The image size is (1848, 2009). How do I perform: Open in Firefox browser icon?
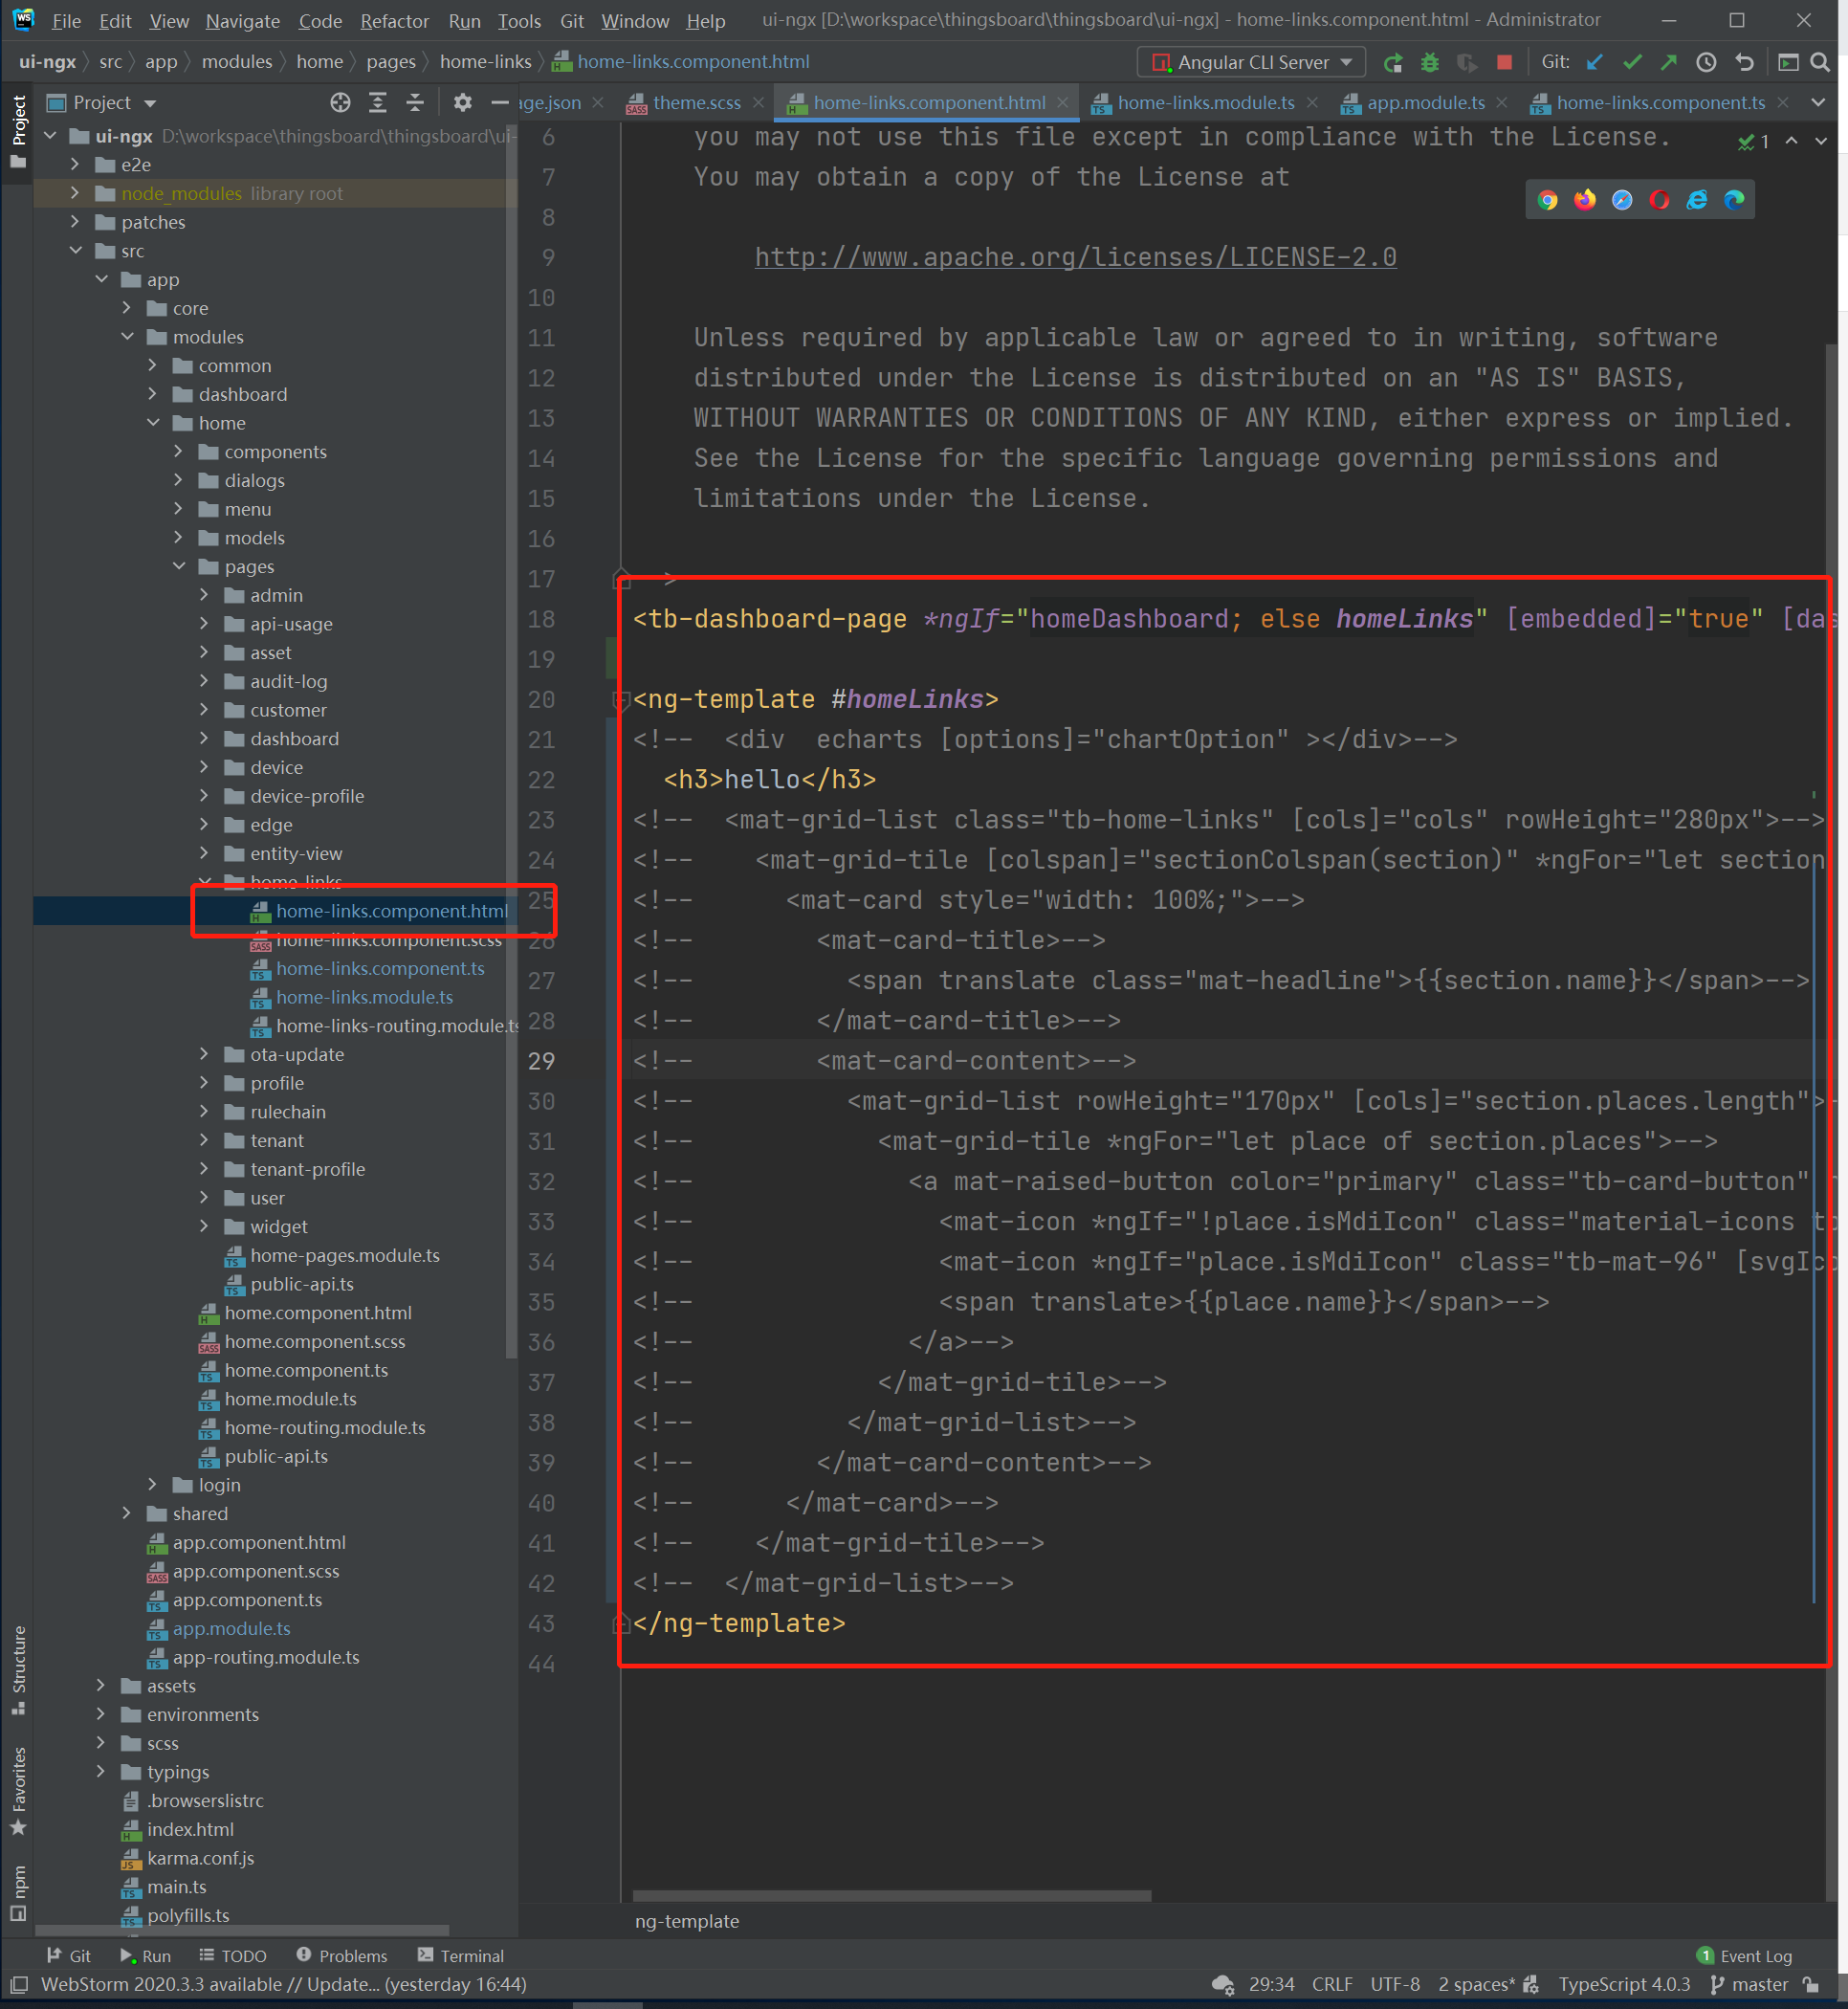(1584, 200)
